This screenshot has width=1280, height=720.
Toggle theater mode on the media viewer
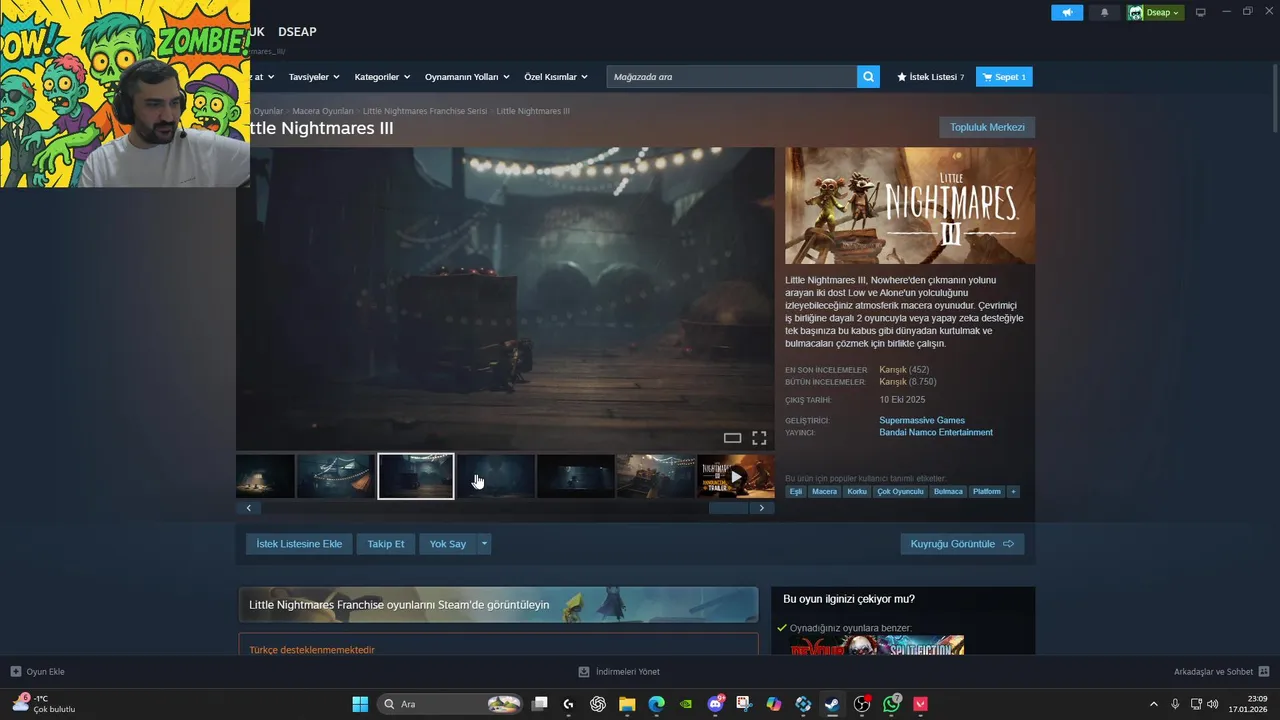click(x=732, y=438)
